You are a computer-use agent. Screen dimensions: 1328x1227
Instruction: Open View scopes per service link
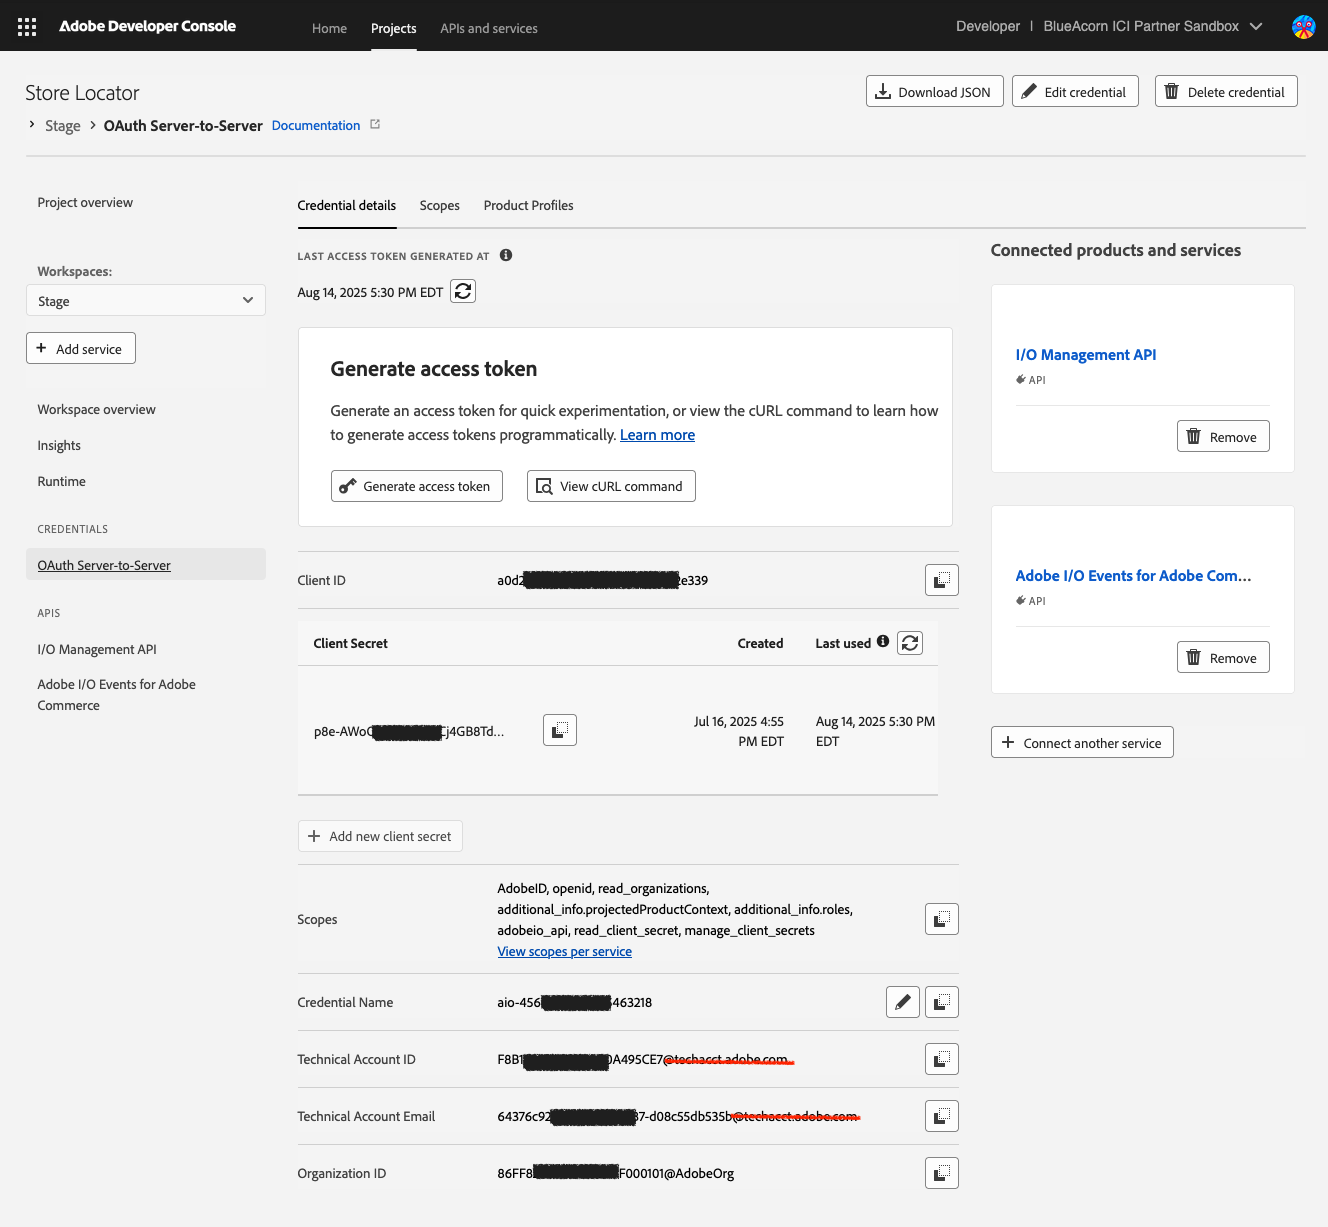565,951
